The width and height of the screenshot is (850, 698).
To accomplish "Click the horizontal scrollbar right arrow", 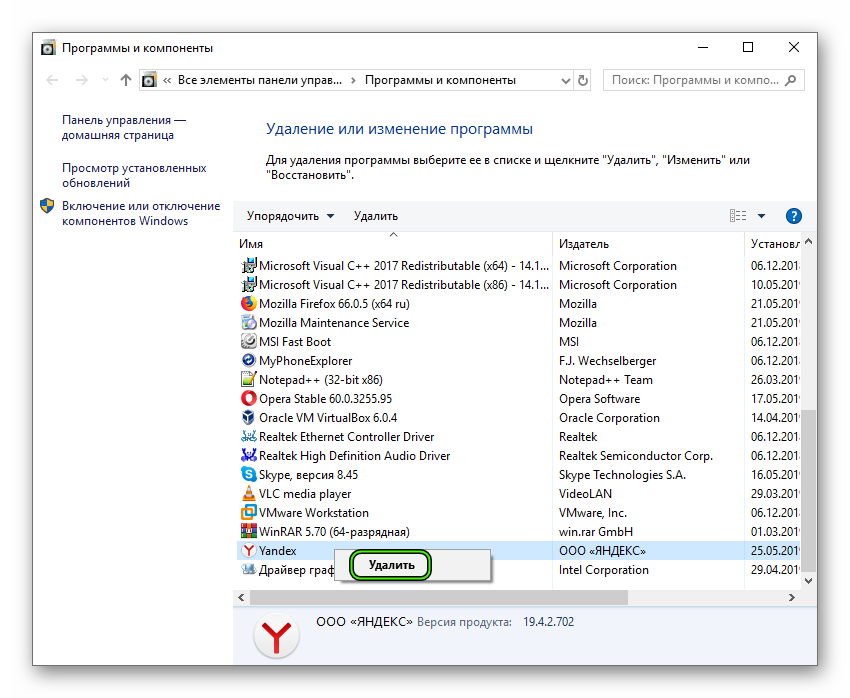I will (792, 597).
